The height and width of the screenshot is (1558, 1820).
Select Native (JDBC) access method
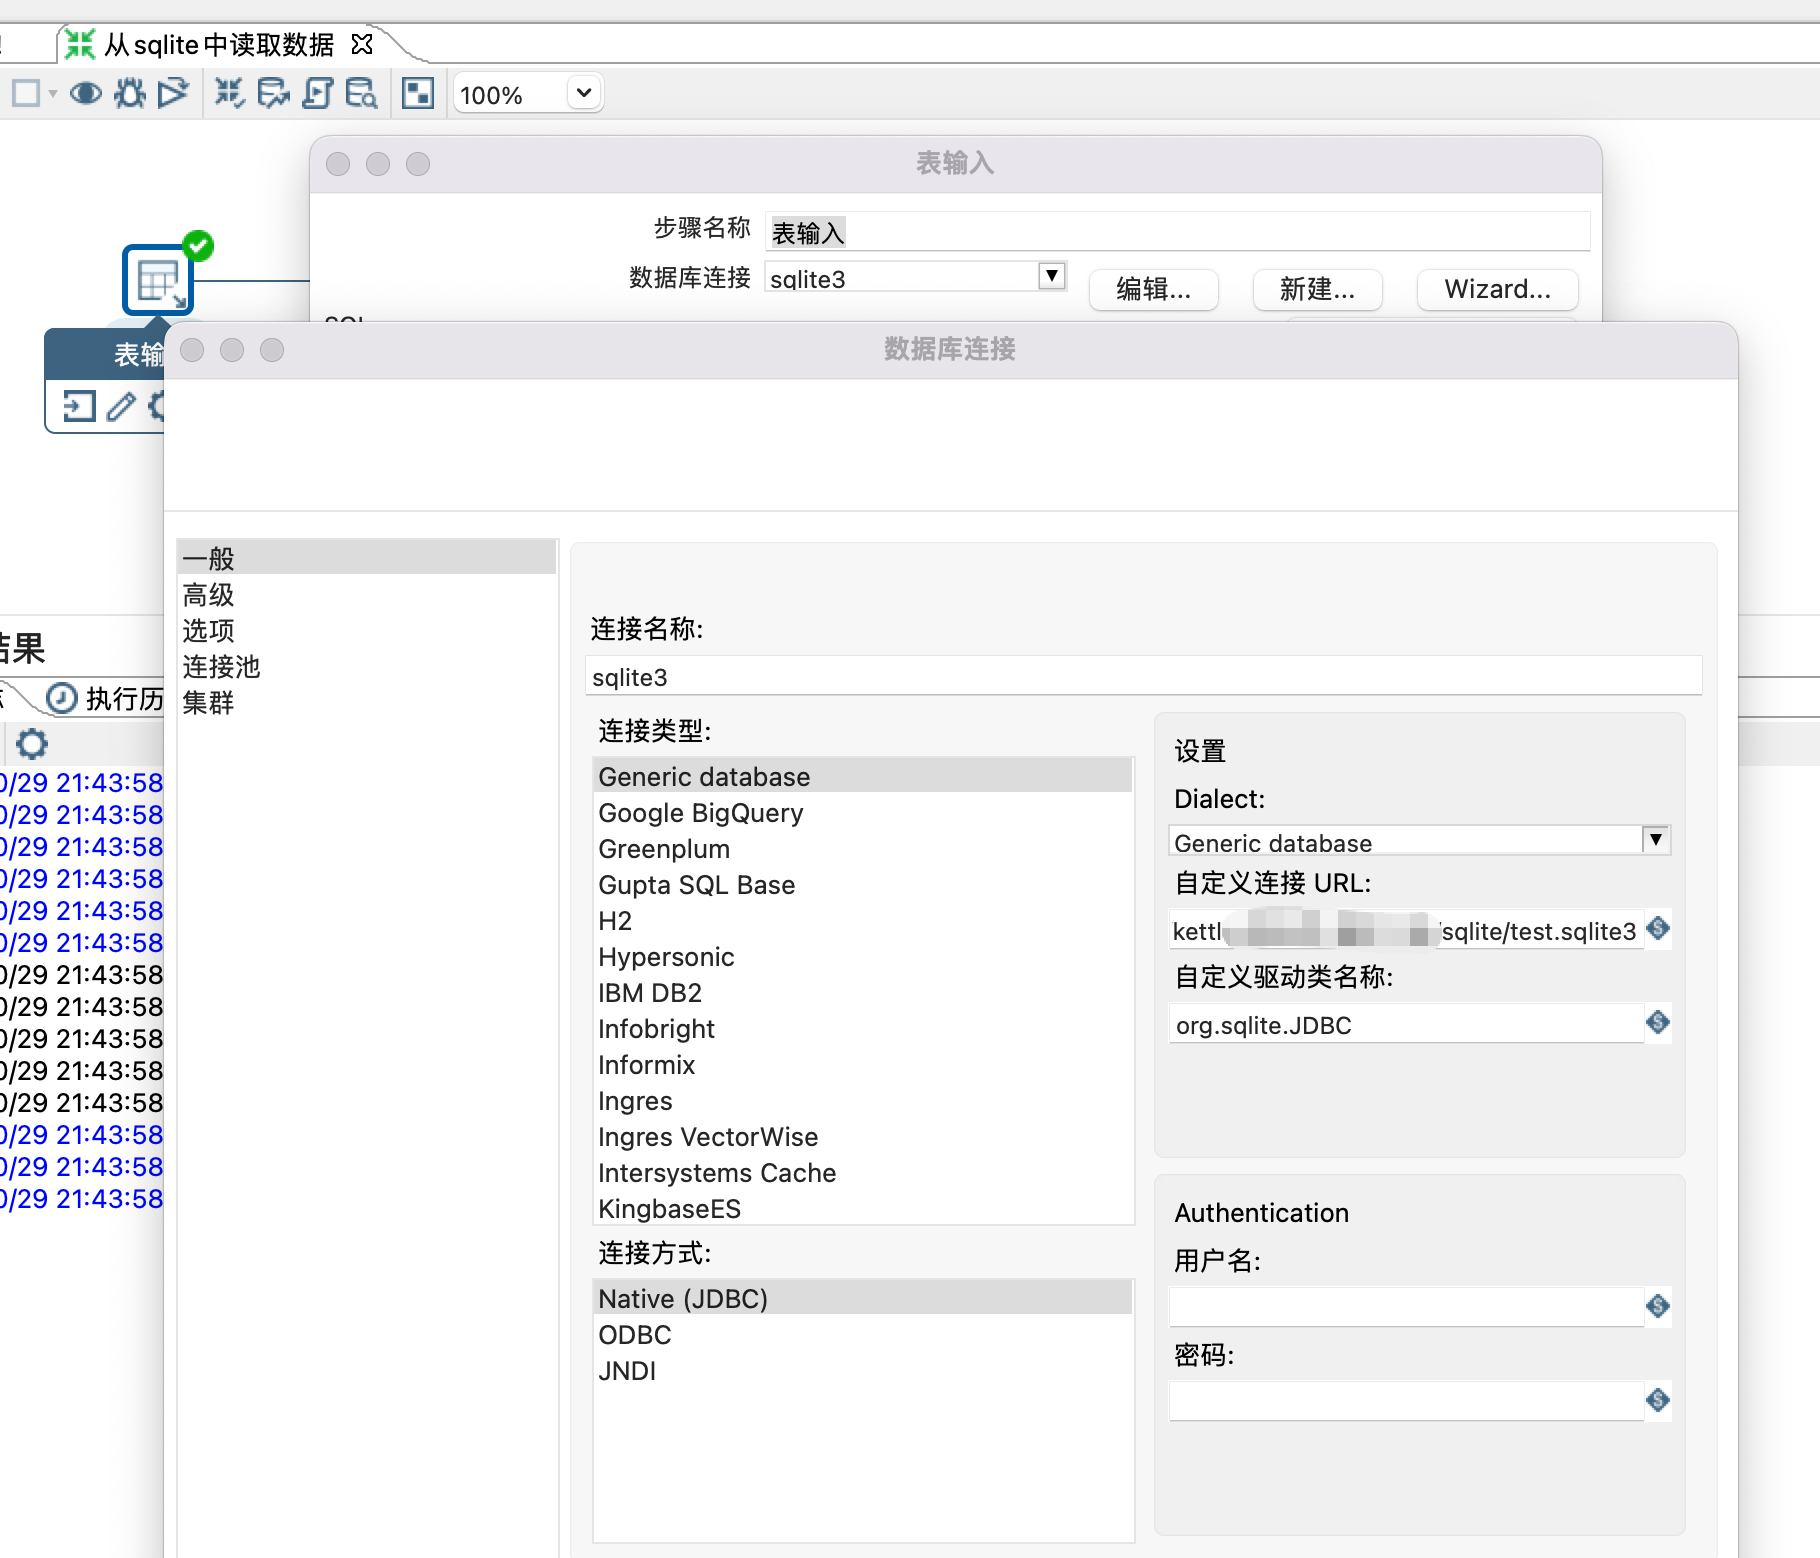(x=863, y=1298)
